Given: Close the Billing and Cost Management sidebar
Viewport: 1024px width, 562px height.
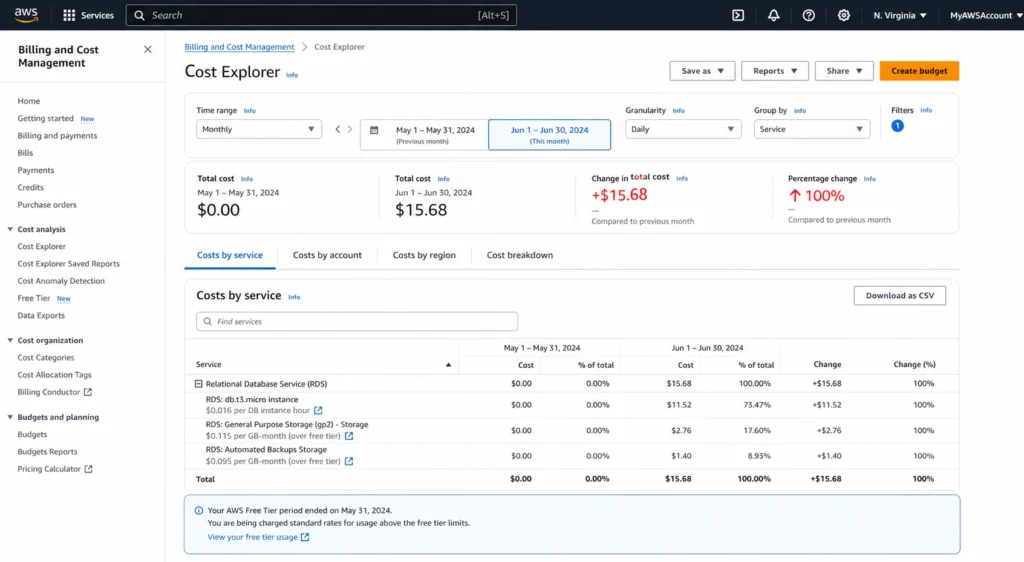Looking at the screenshot, I should tap(148, 50).
